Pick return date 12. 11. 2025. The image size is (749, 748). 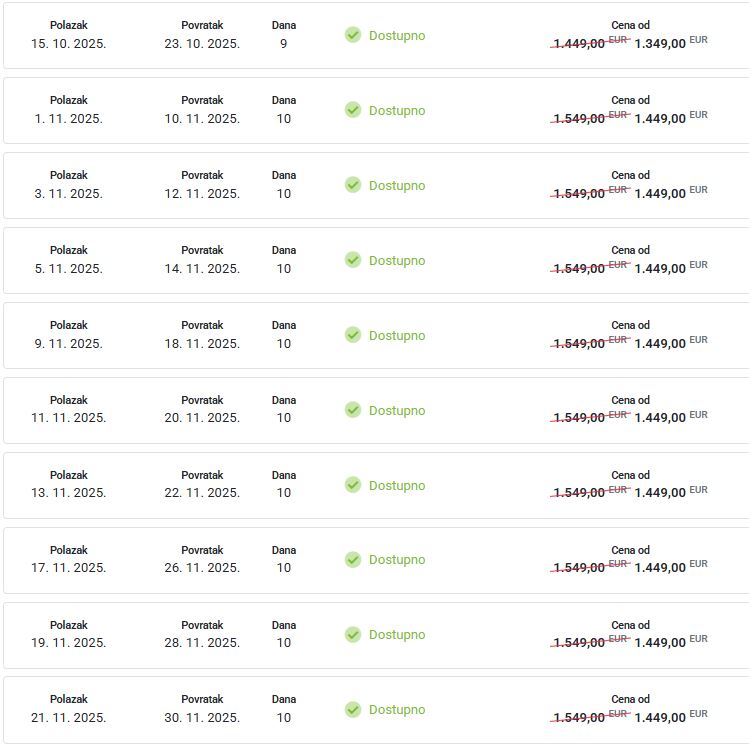click(x=202, y=193)
